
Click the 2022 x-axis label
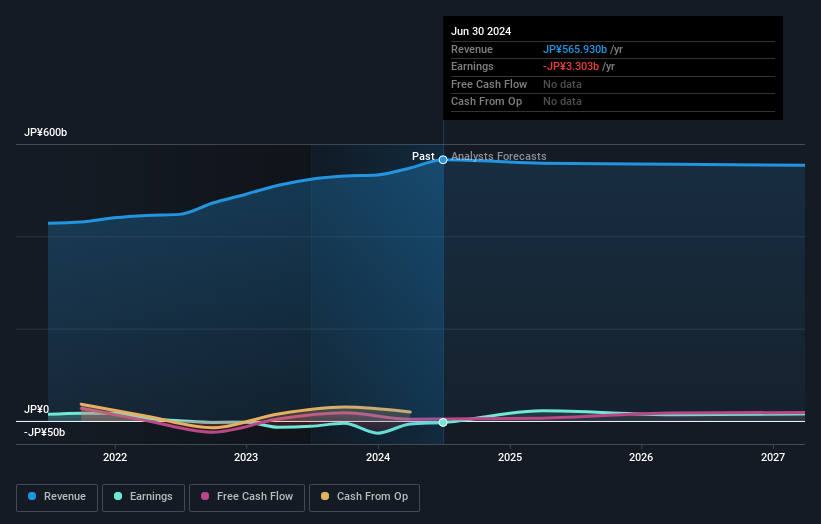coord(115,458)
